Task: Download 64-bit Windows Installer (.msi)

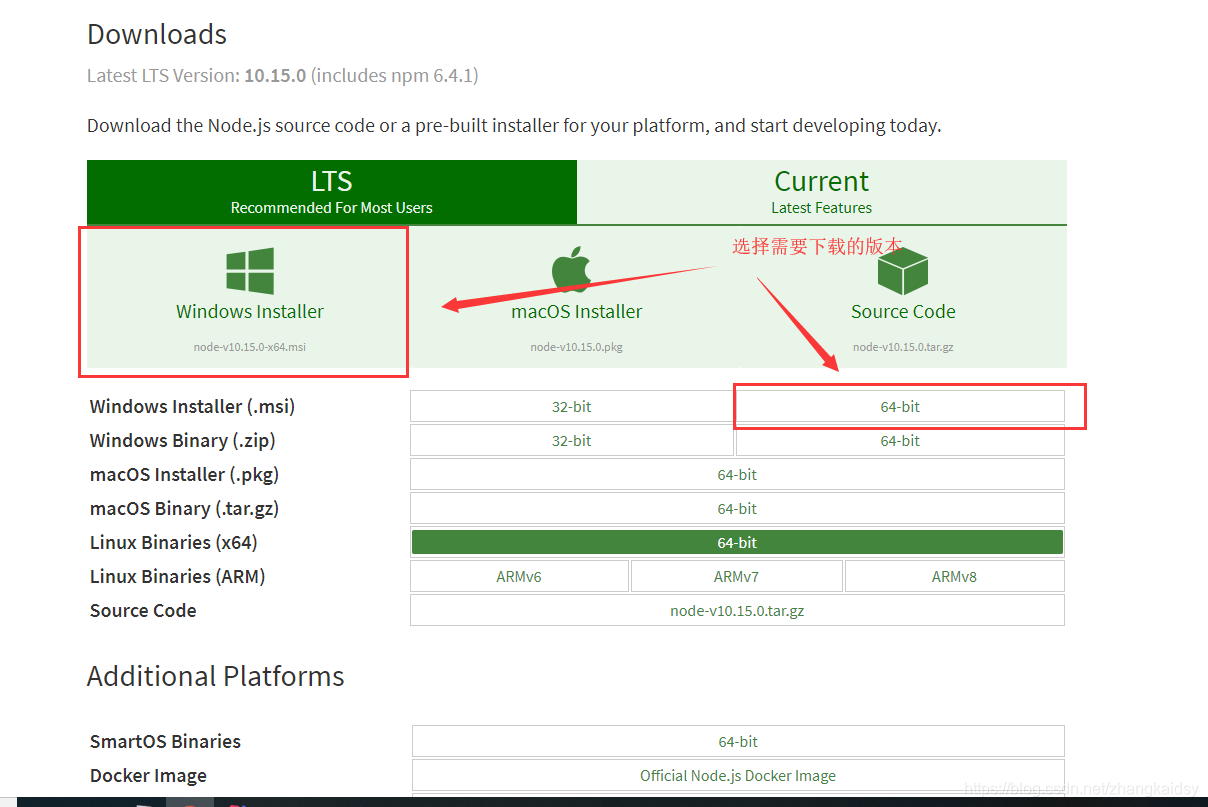Action: [900, 407]
